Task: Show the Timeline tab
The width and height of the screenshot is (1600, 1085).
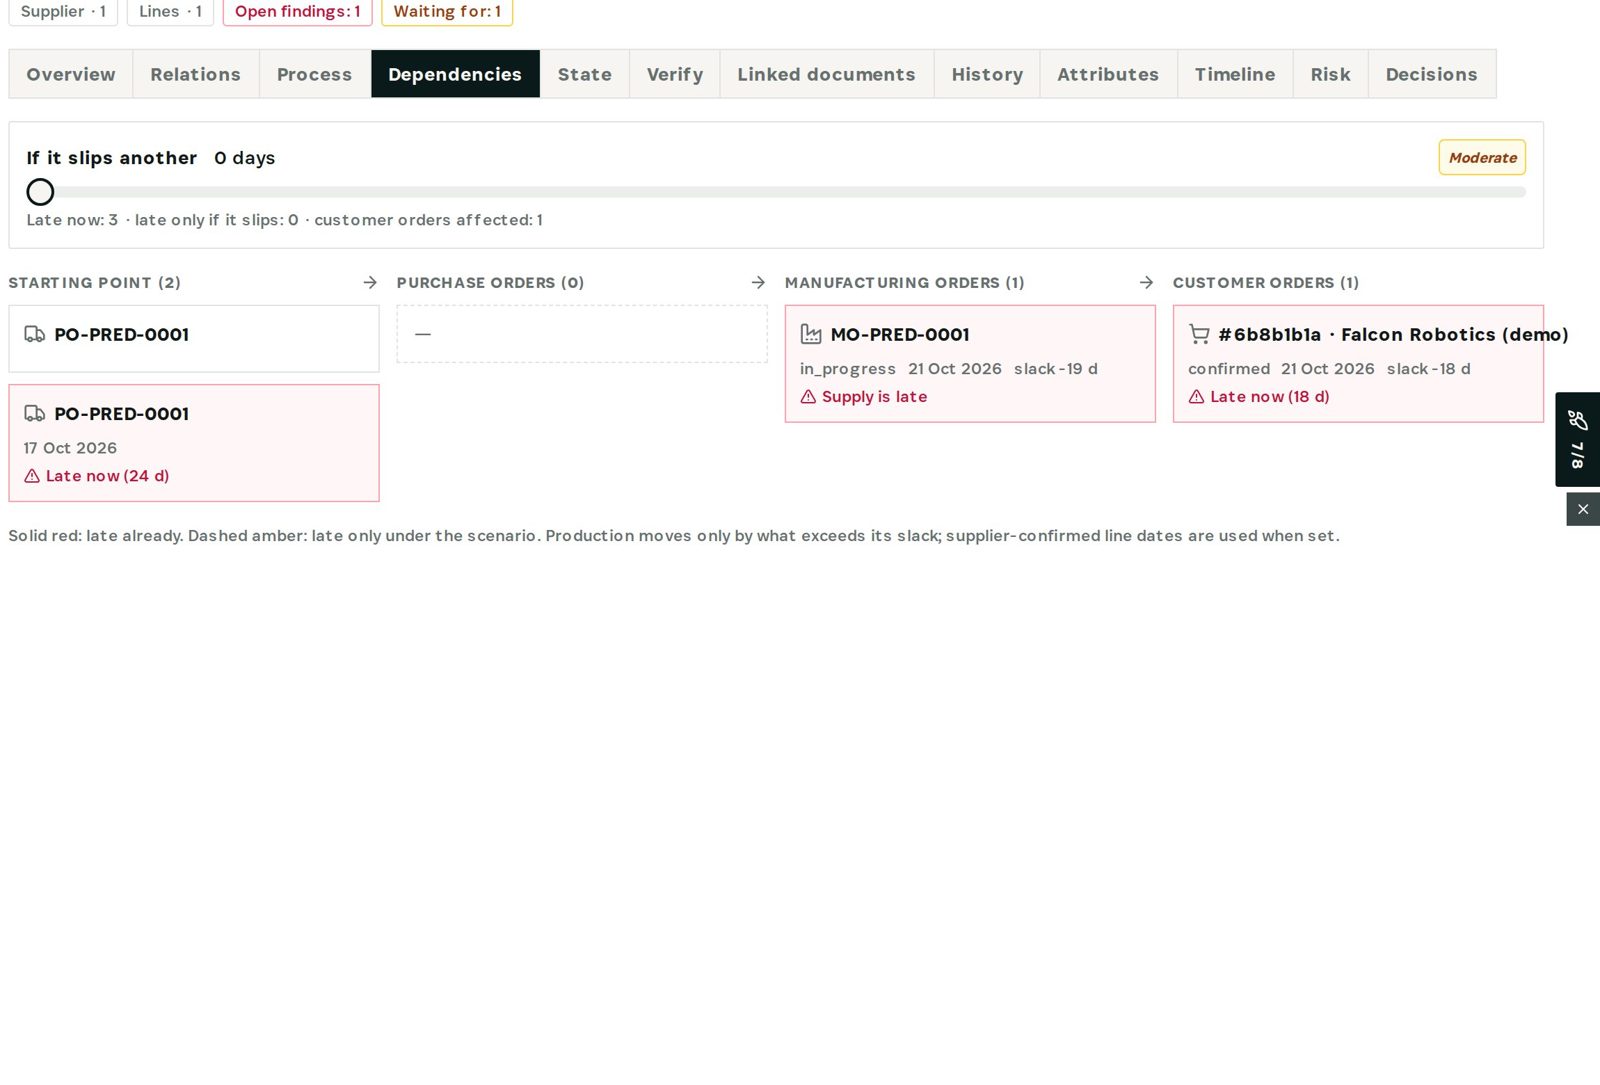Action: tap(1235, 74)
